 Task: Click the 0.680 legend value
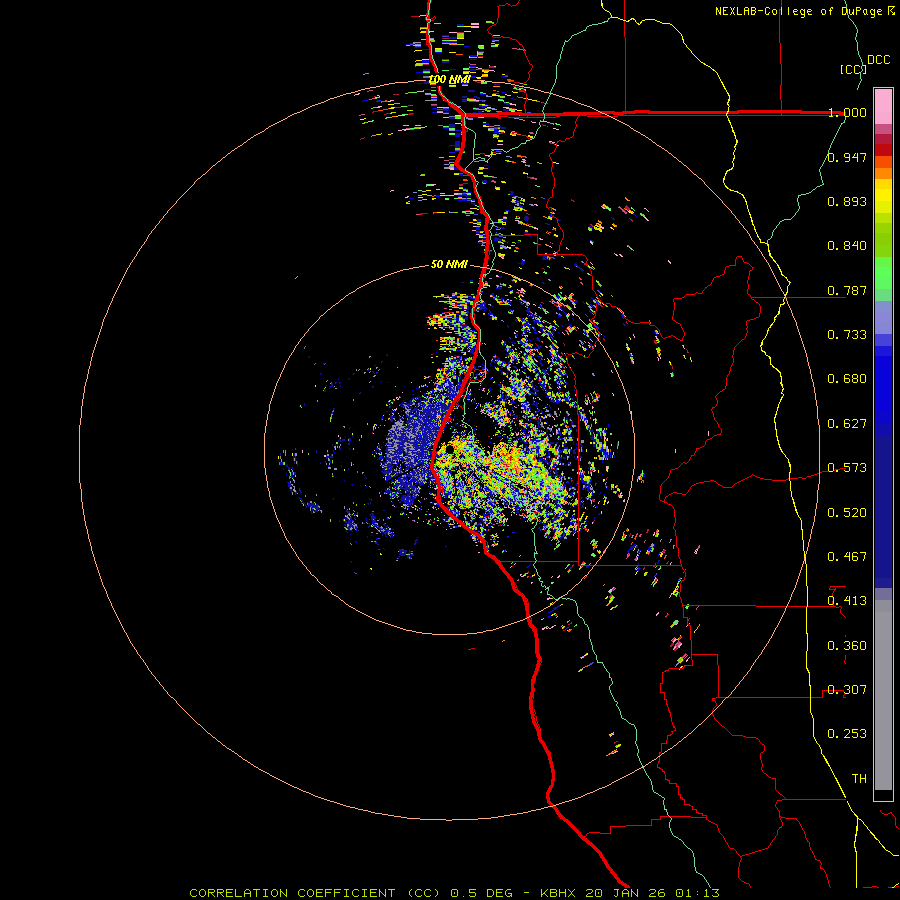(847, 379)
